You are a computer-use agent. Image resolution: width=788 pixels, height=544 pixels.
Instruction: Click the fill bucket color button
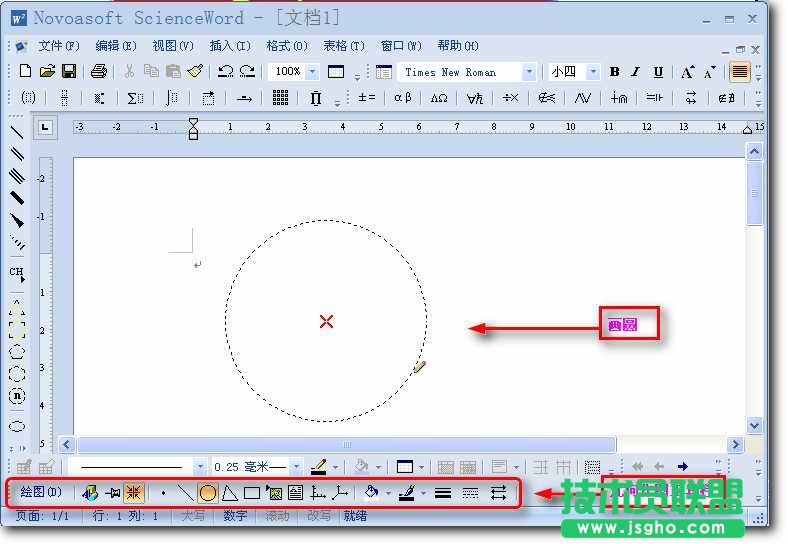(x=372, y=493)
